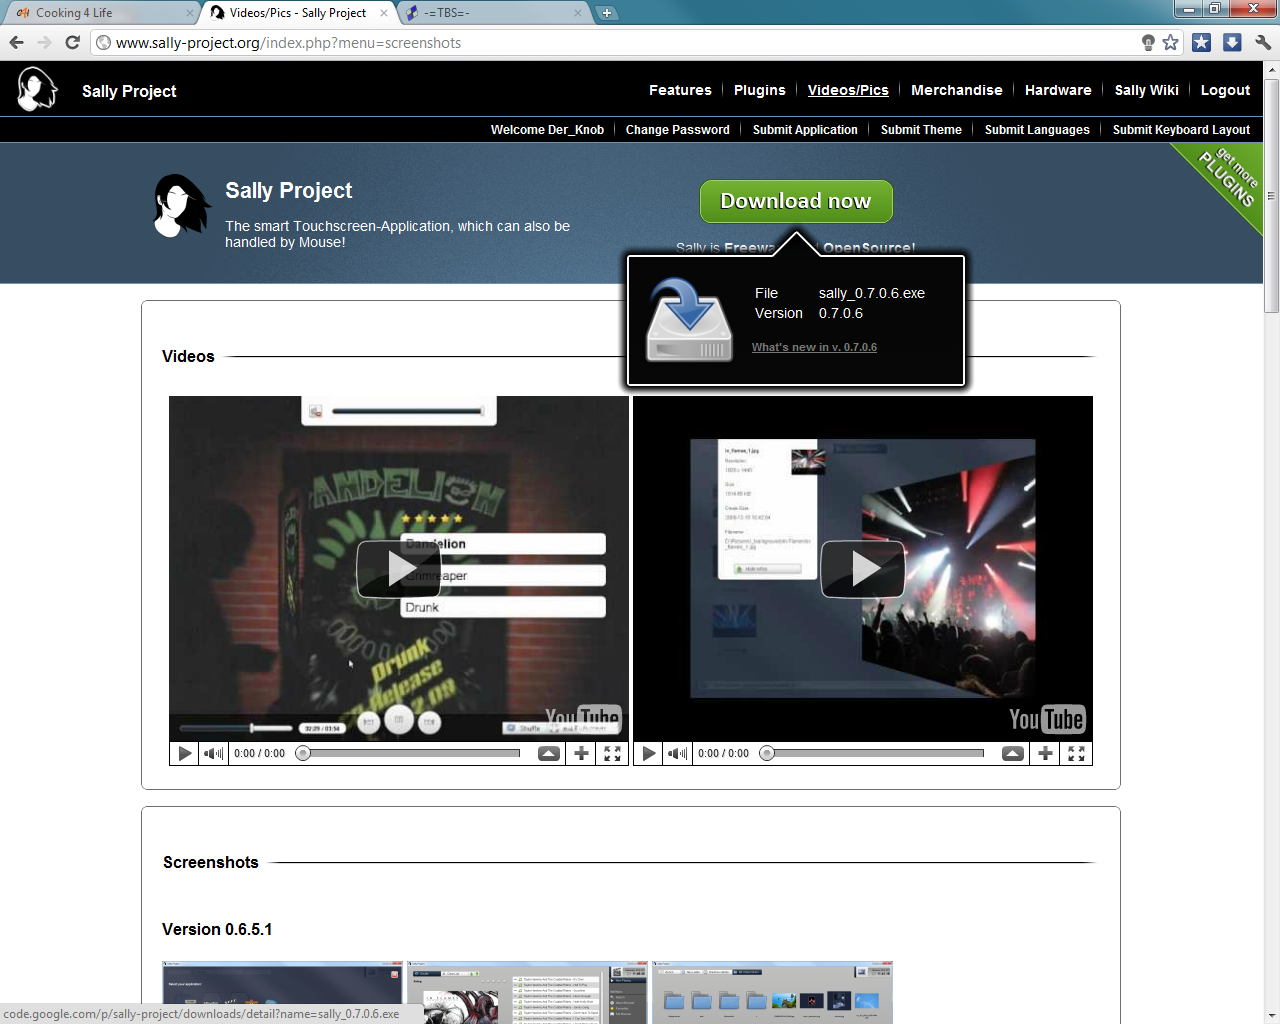Click the Download now button

(x=796, y=201)
